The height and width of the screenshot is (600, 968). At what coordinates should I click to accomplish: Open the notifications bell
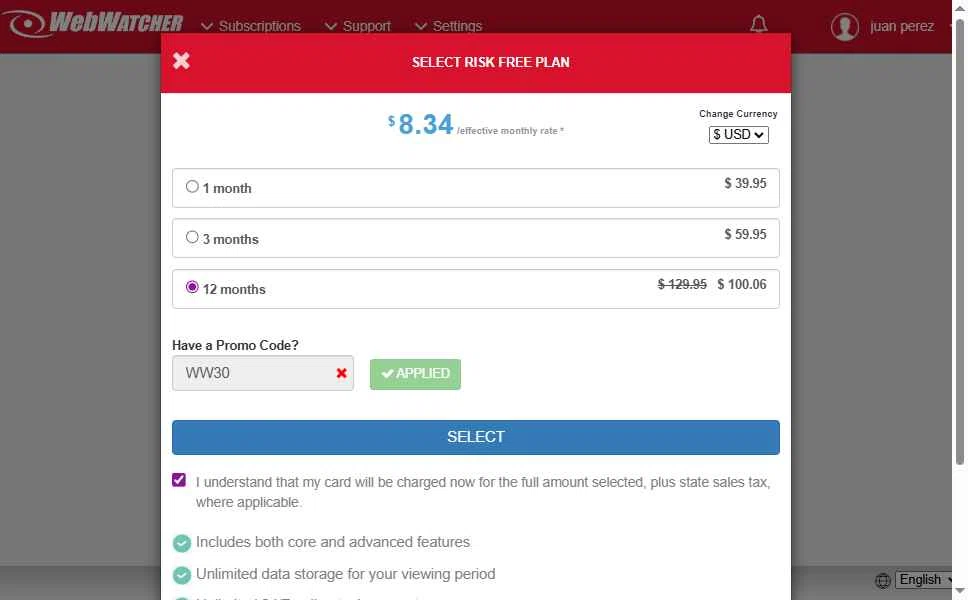pyautogui.click(x=759, y=24)
